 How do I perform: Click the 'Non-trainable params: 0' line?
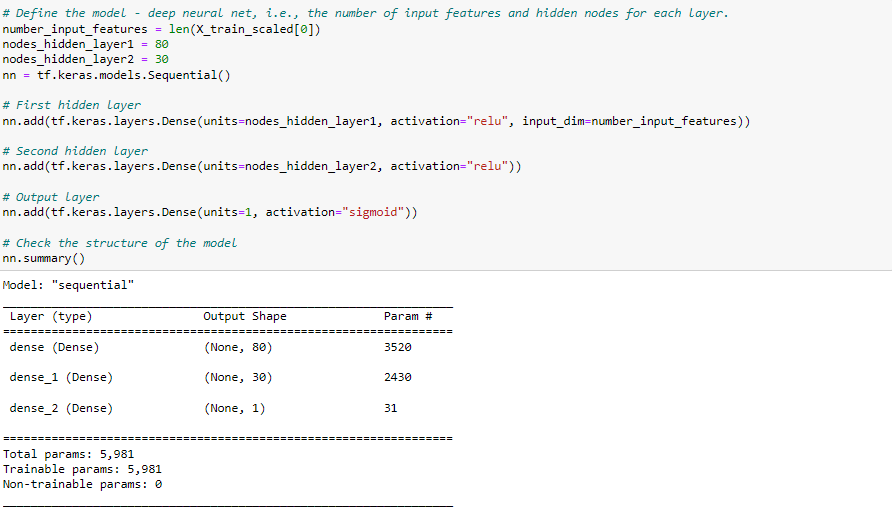click(82, 484)
